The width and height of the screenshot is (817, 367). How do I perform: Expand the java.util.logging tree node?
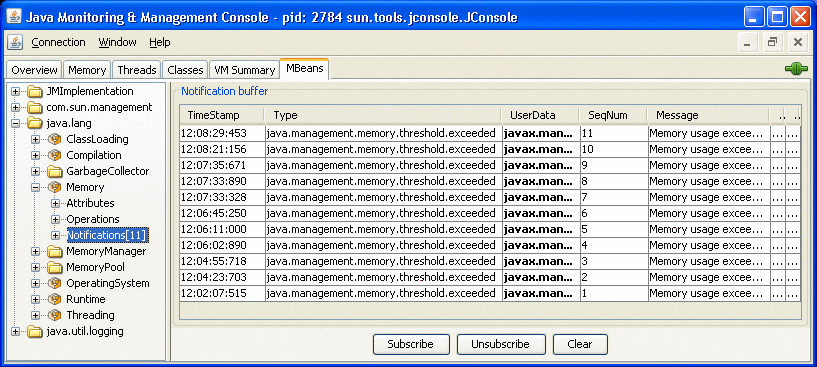pos(15,332)
